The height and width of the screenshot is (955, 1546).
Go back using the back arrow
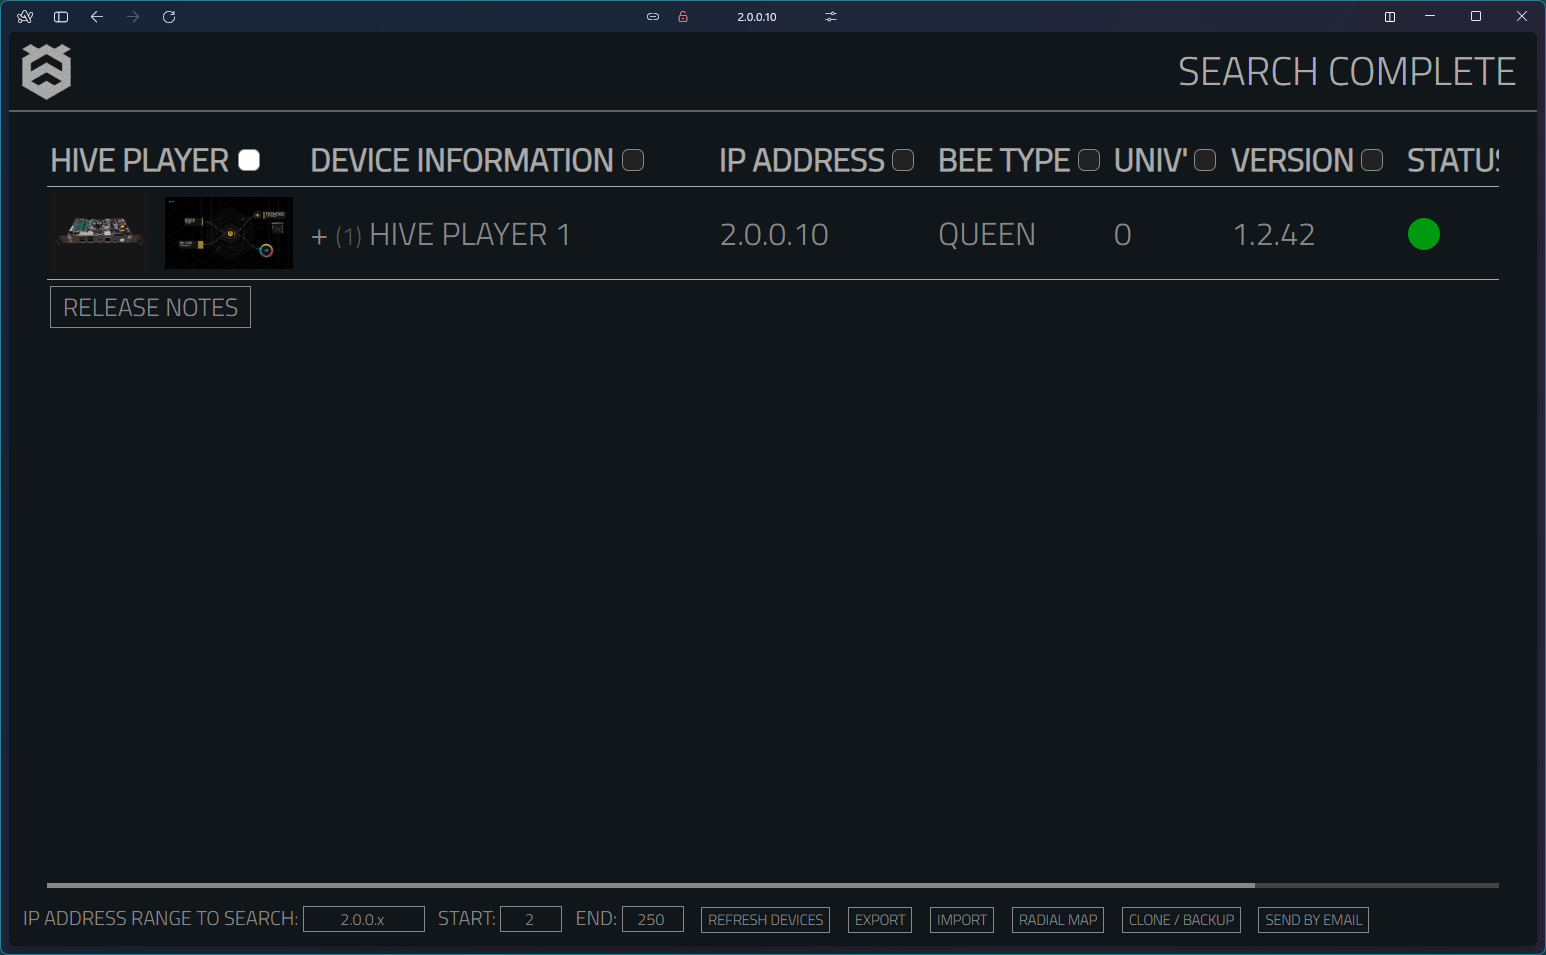(97, 17)
